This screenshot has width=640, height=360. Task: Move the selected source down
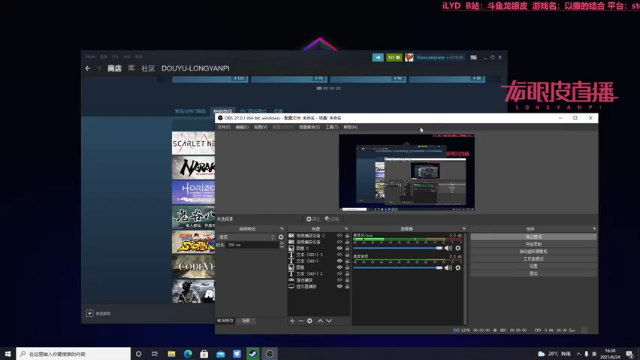tap(329, 321)
